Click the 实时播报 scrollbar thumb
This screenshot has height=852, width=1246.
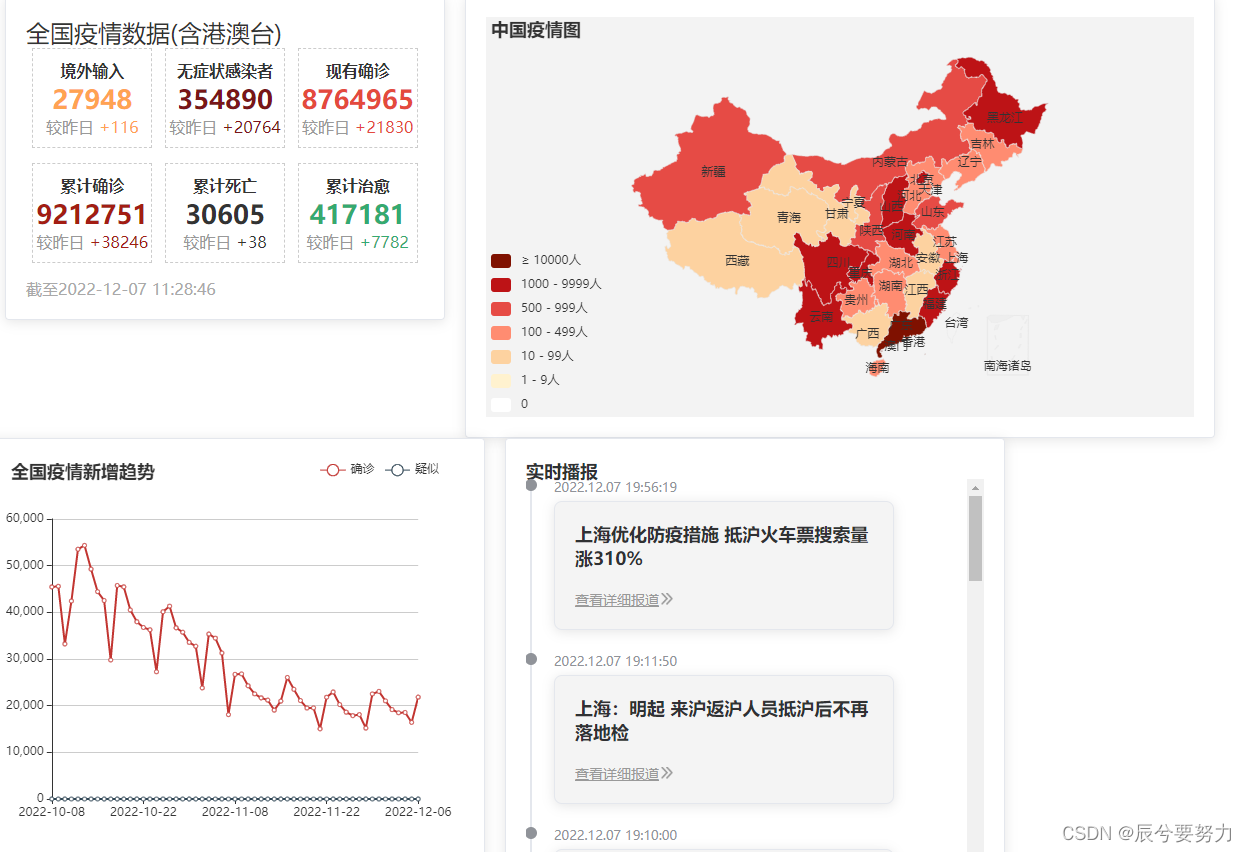(x=976, y=538)
